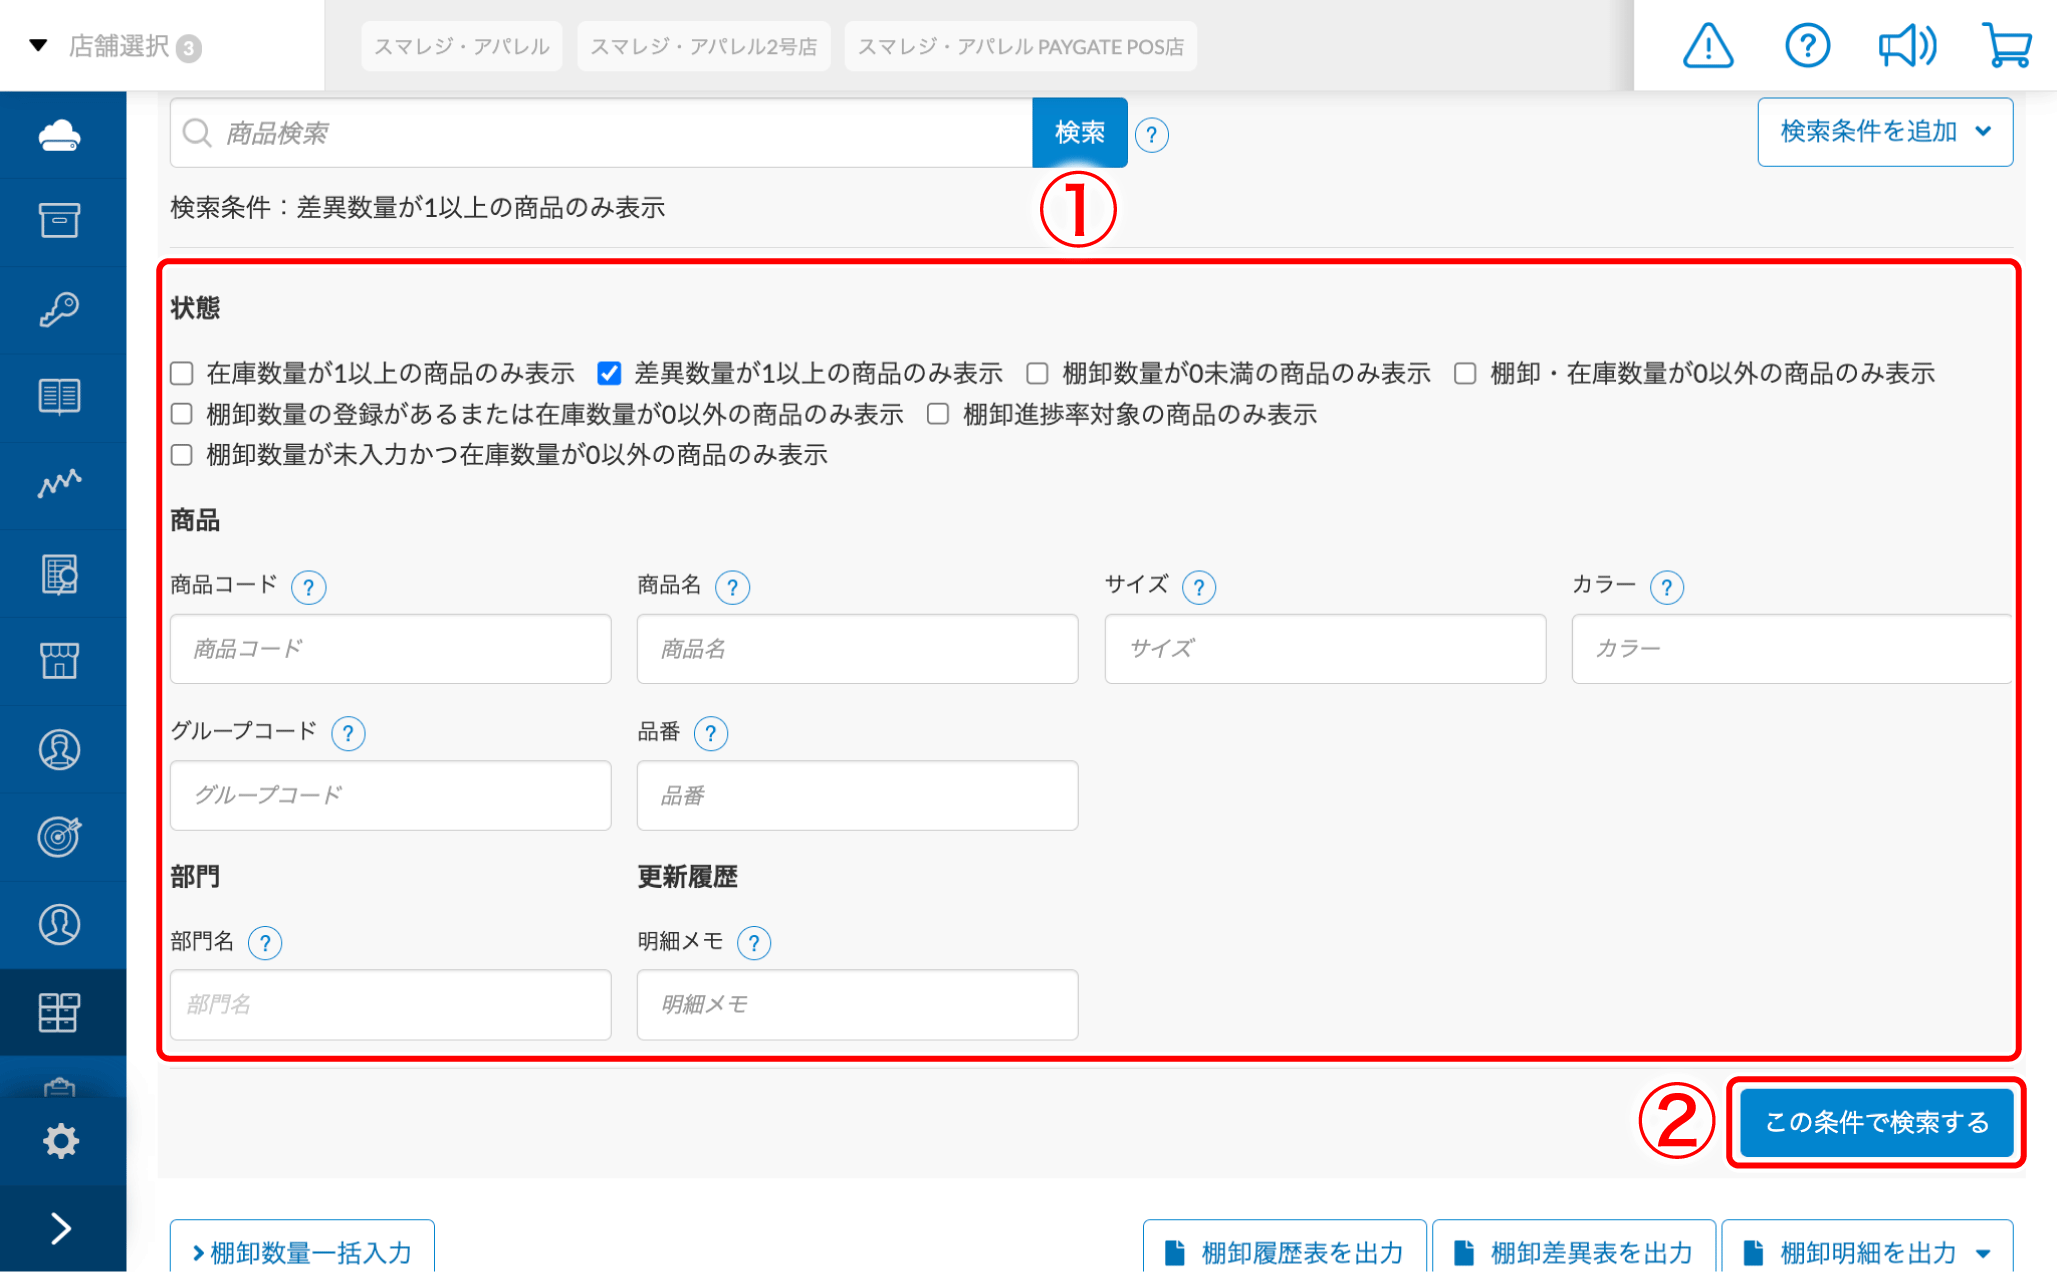Expand the 検索条件を追加 dropdown

click(1884, 132)
